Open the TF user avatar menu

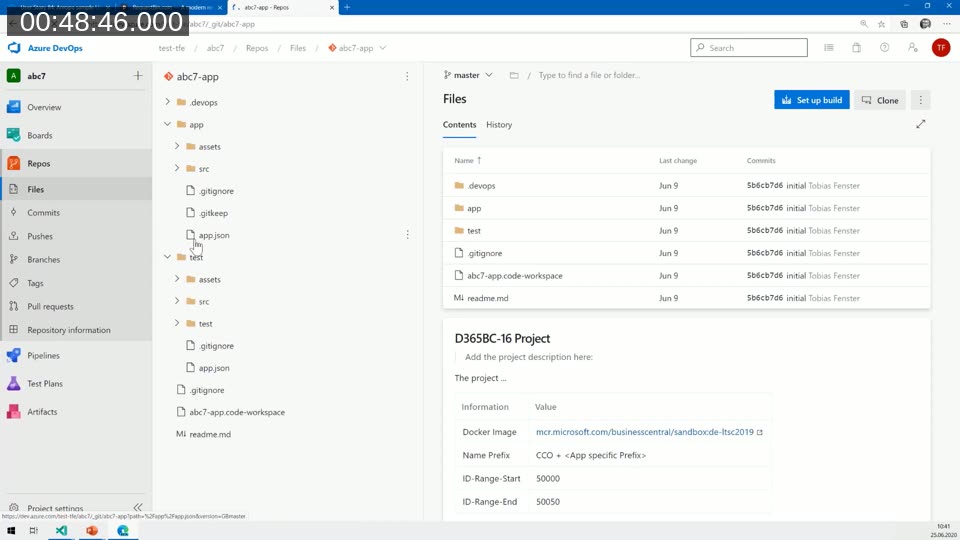coord(941,47)
